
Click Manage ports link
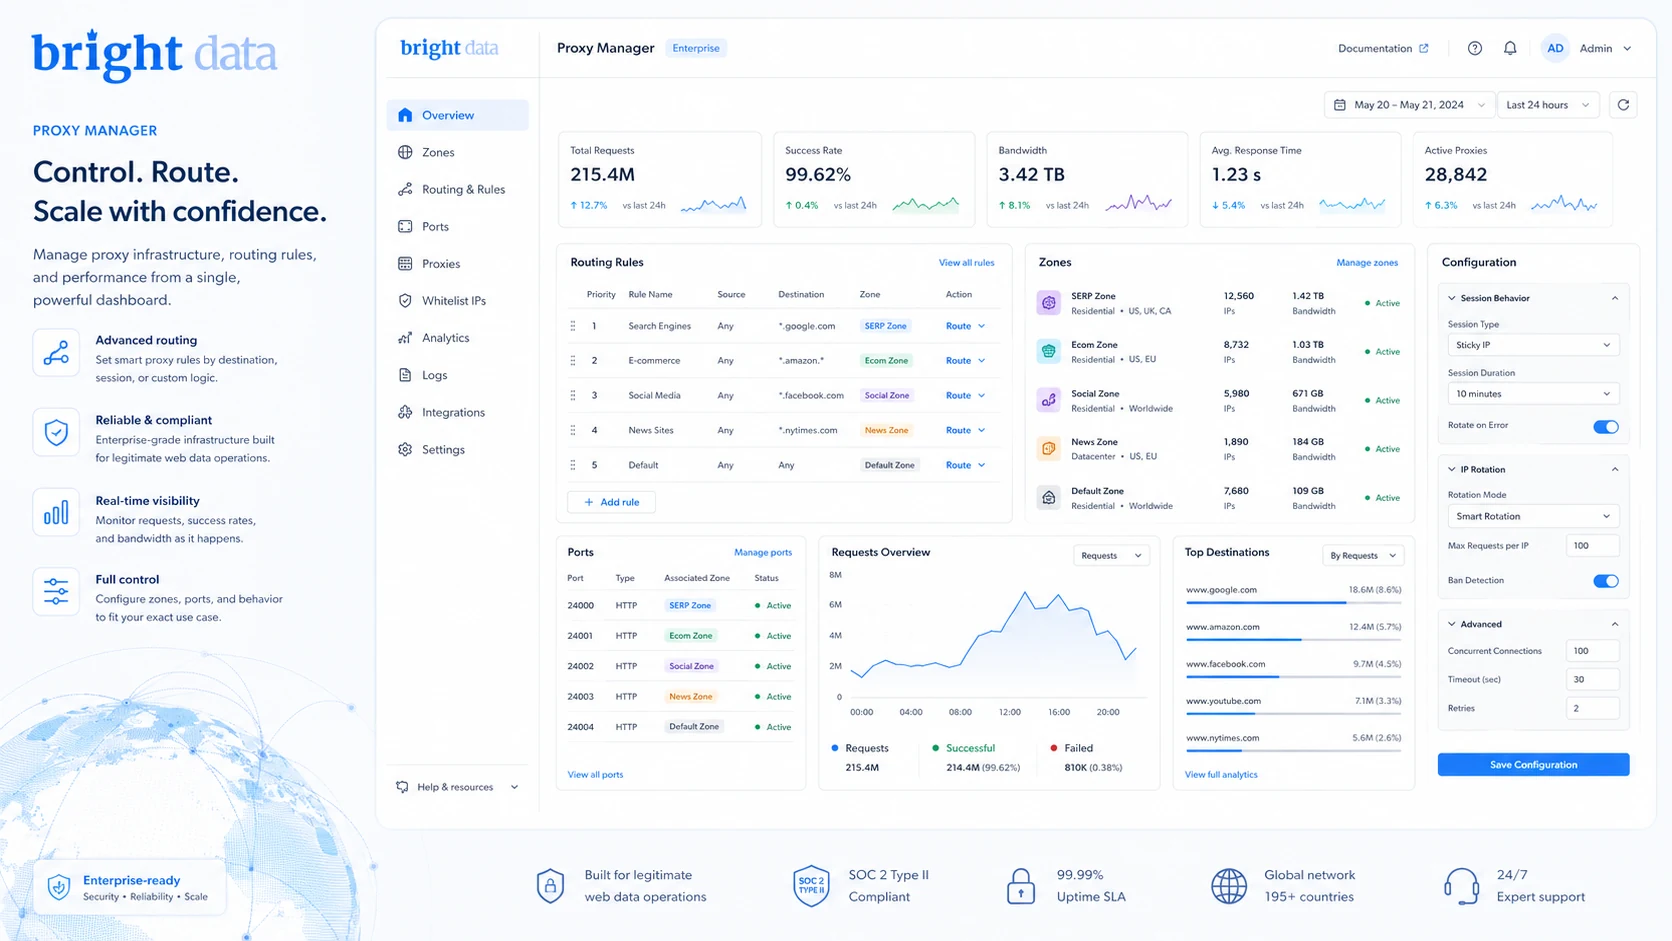763,552
